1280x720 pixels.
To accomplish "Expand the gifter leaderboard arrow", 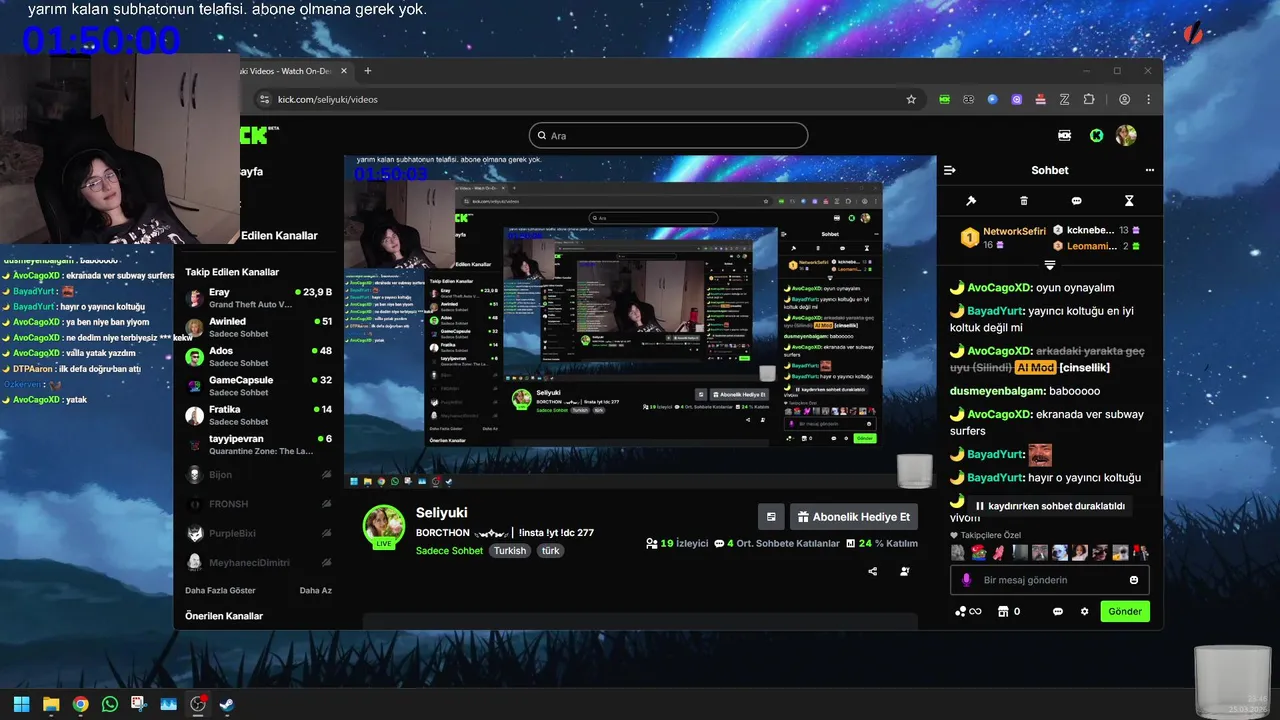I will click(1050, 265).
